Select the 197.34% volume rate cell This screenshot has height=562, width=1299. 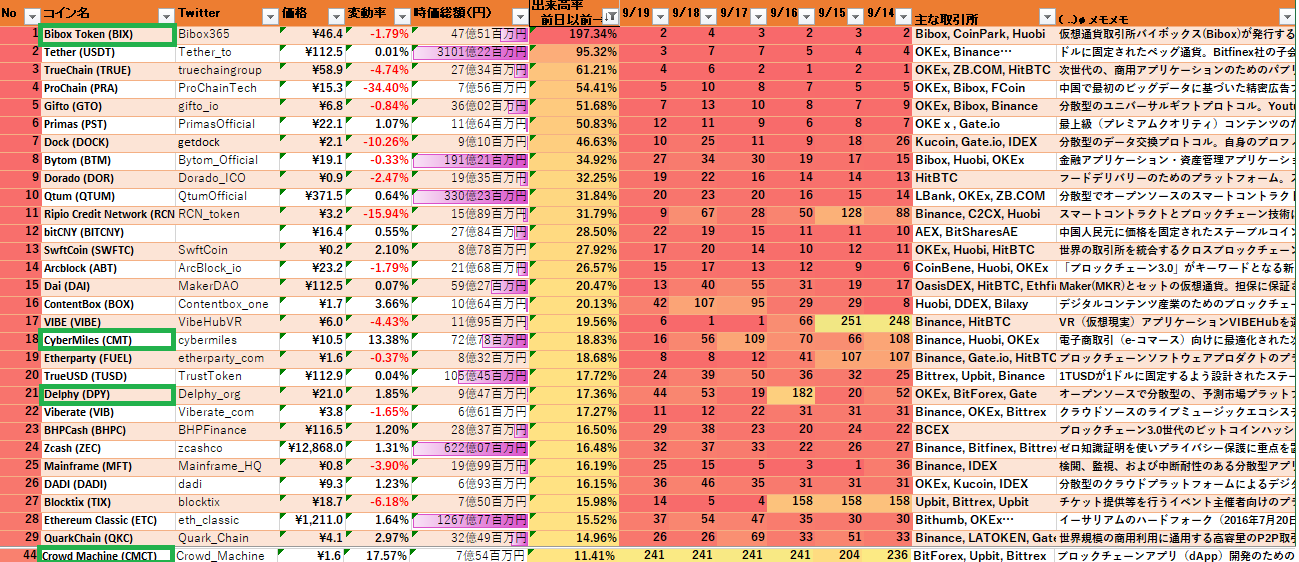[x=573, y=34]
